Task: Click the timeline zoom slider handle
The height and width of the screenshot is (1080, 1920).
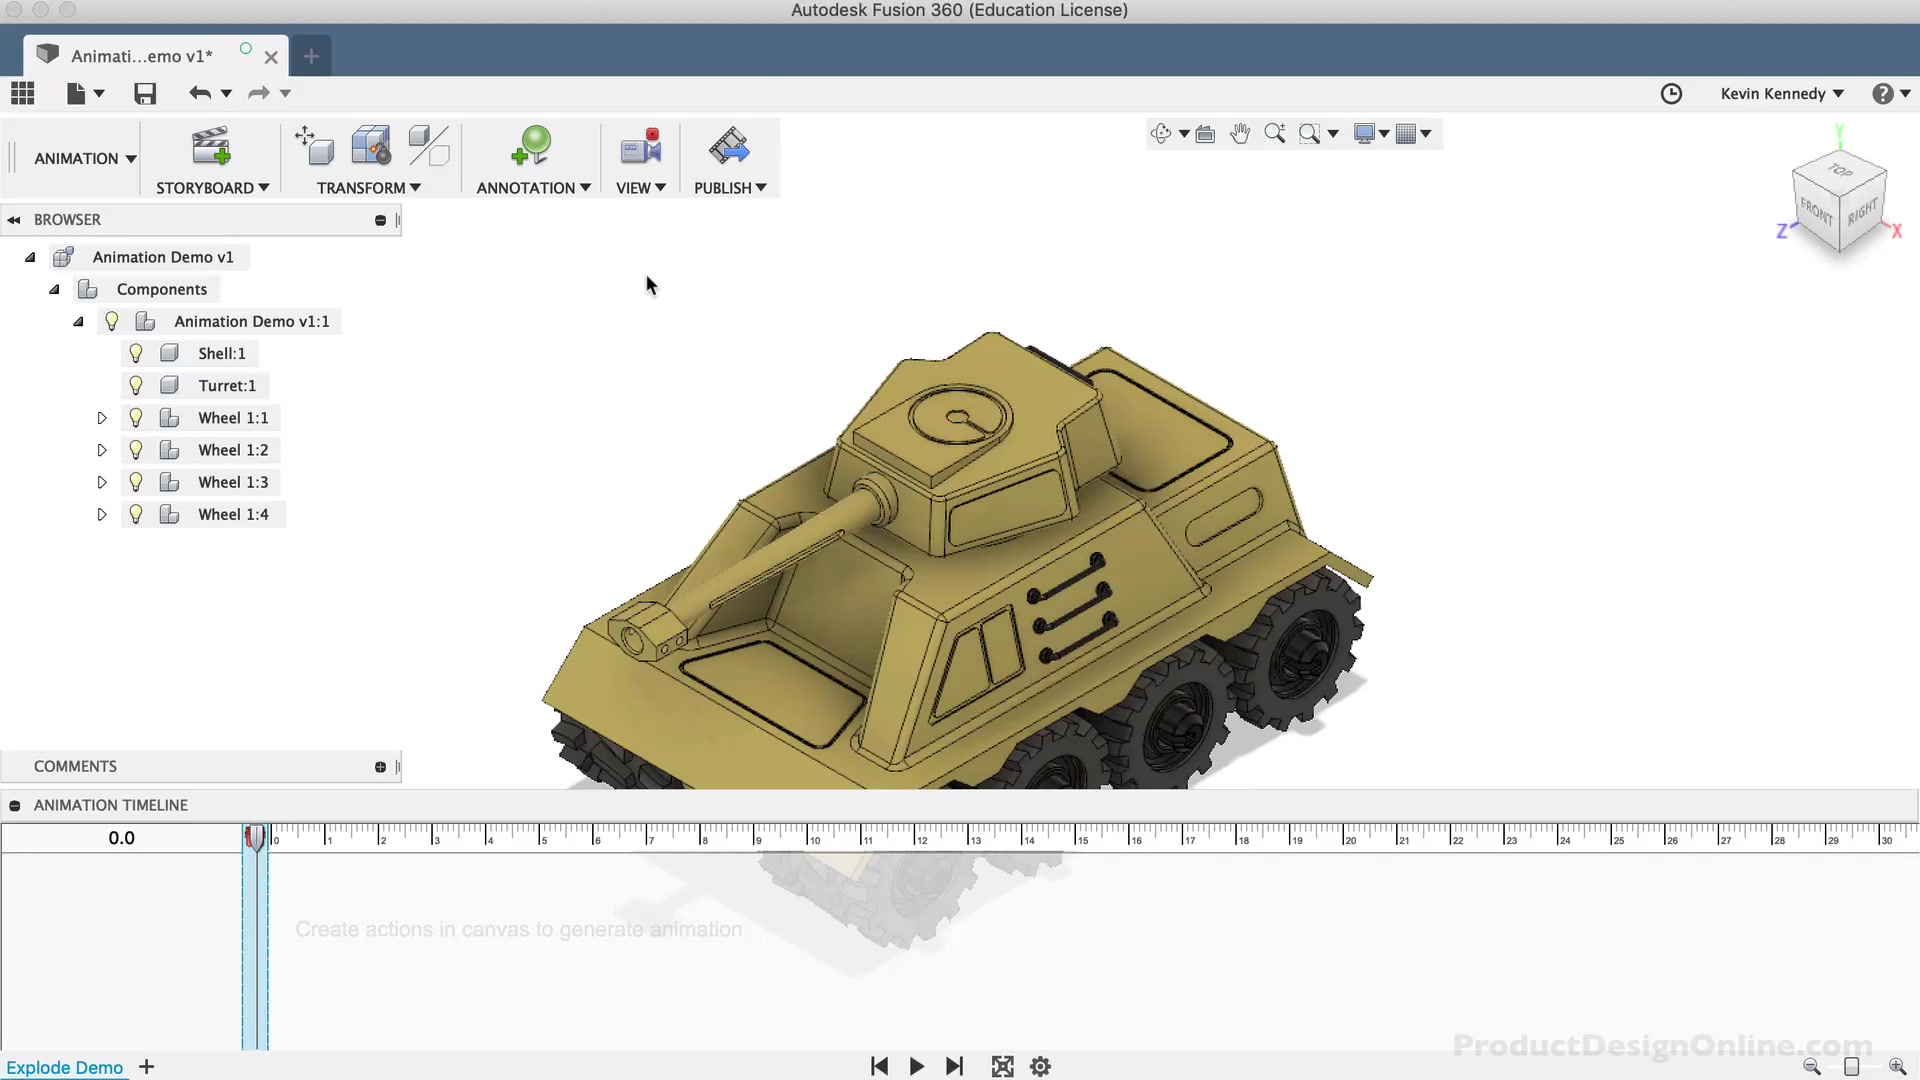Action: click(1851, 1066)
